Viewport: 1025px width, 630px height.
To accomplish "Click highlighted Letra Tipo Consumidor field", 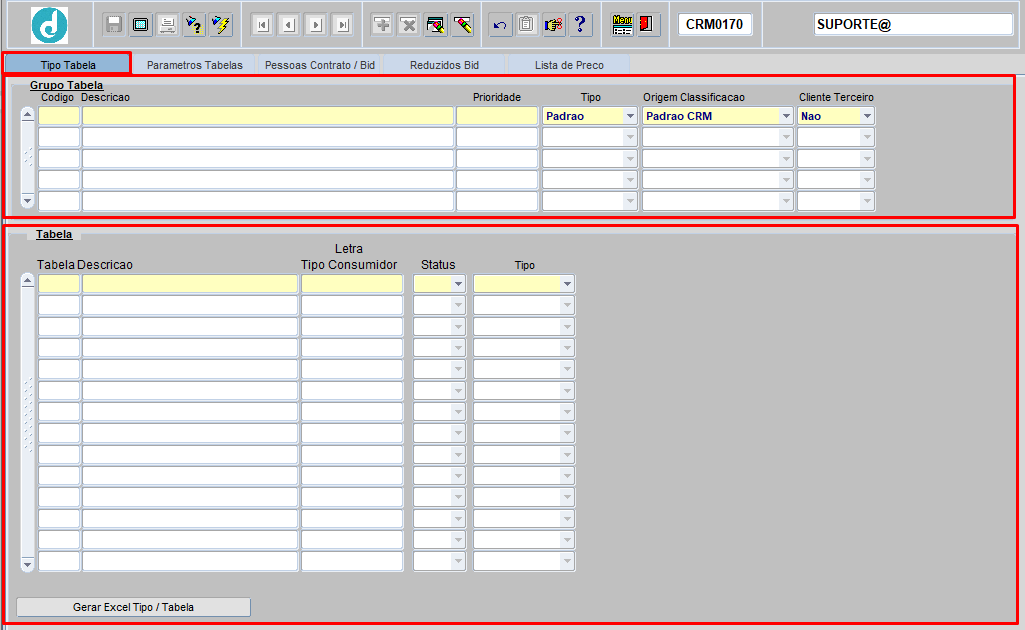I will pos(352,284).
